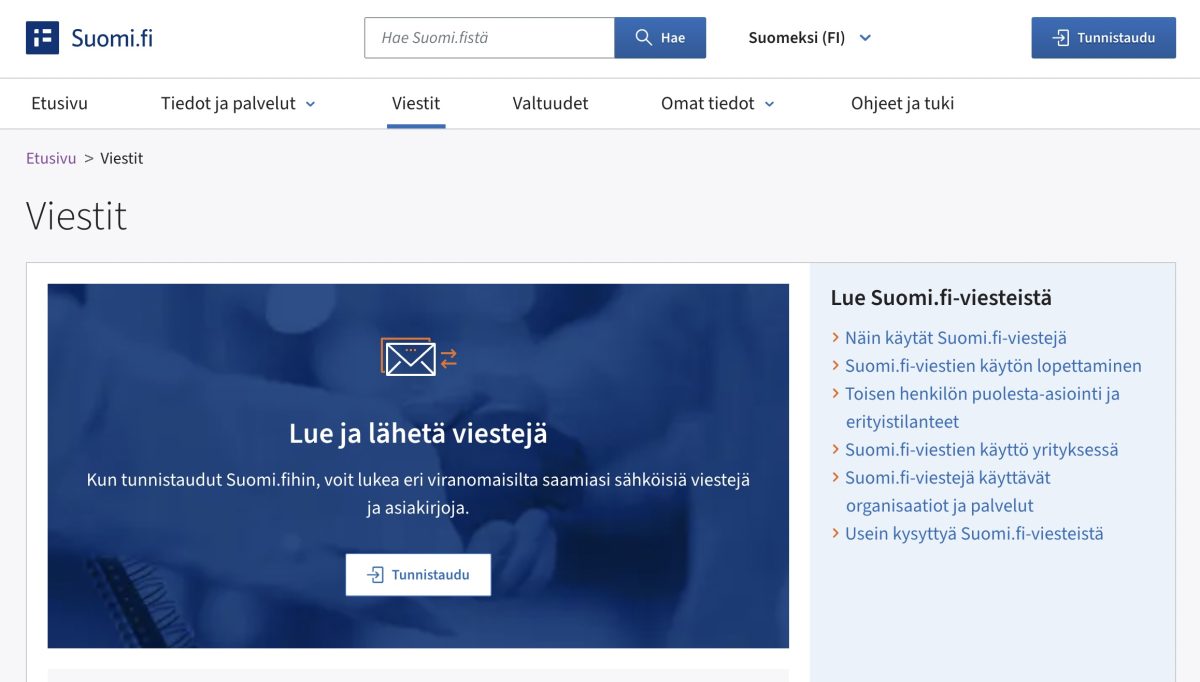Screen dimensions: 1200x682
Task: Open the 'Etusivu' breadcrumb link
Action: point(51,158)
